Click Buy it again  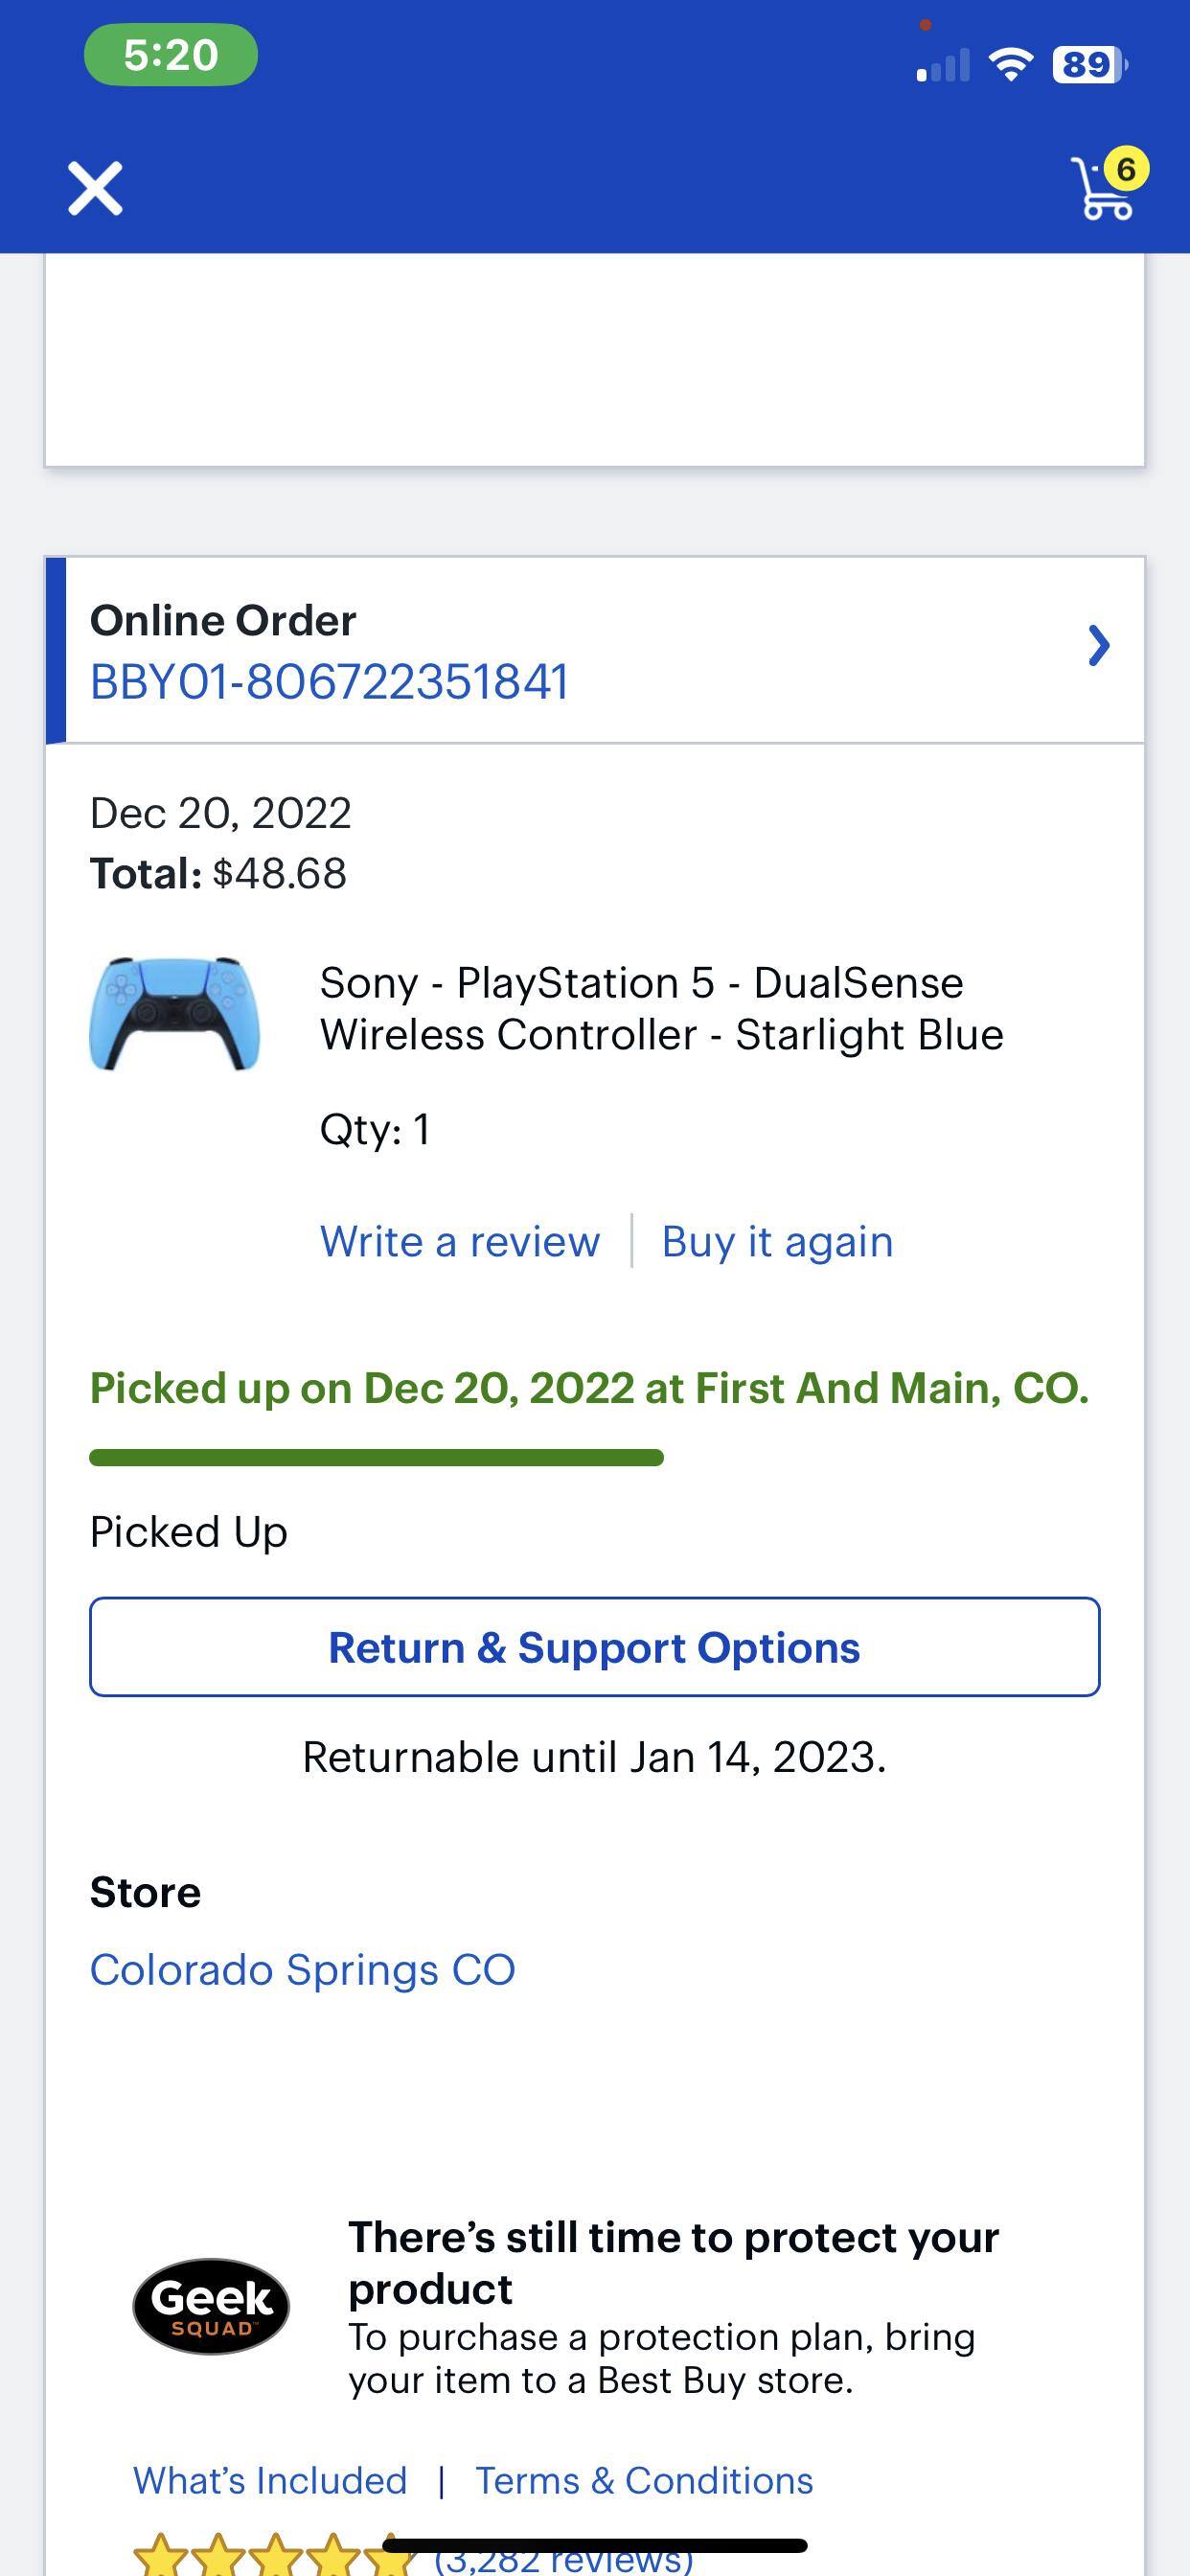pyautogui.click(x=776, y=1241)
